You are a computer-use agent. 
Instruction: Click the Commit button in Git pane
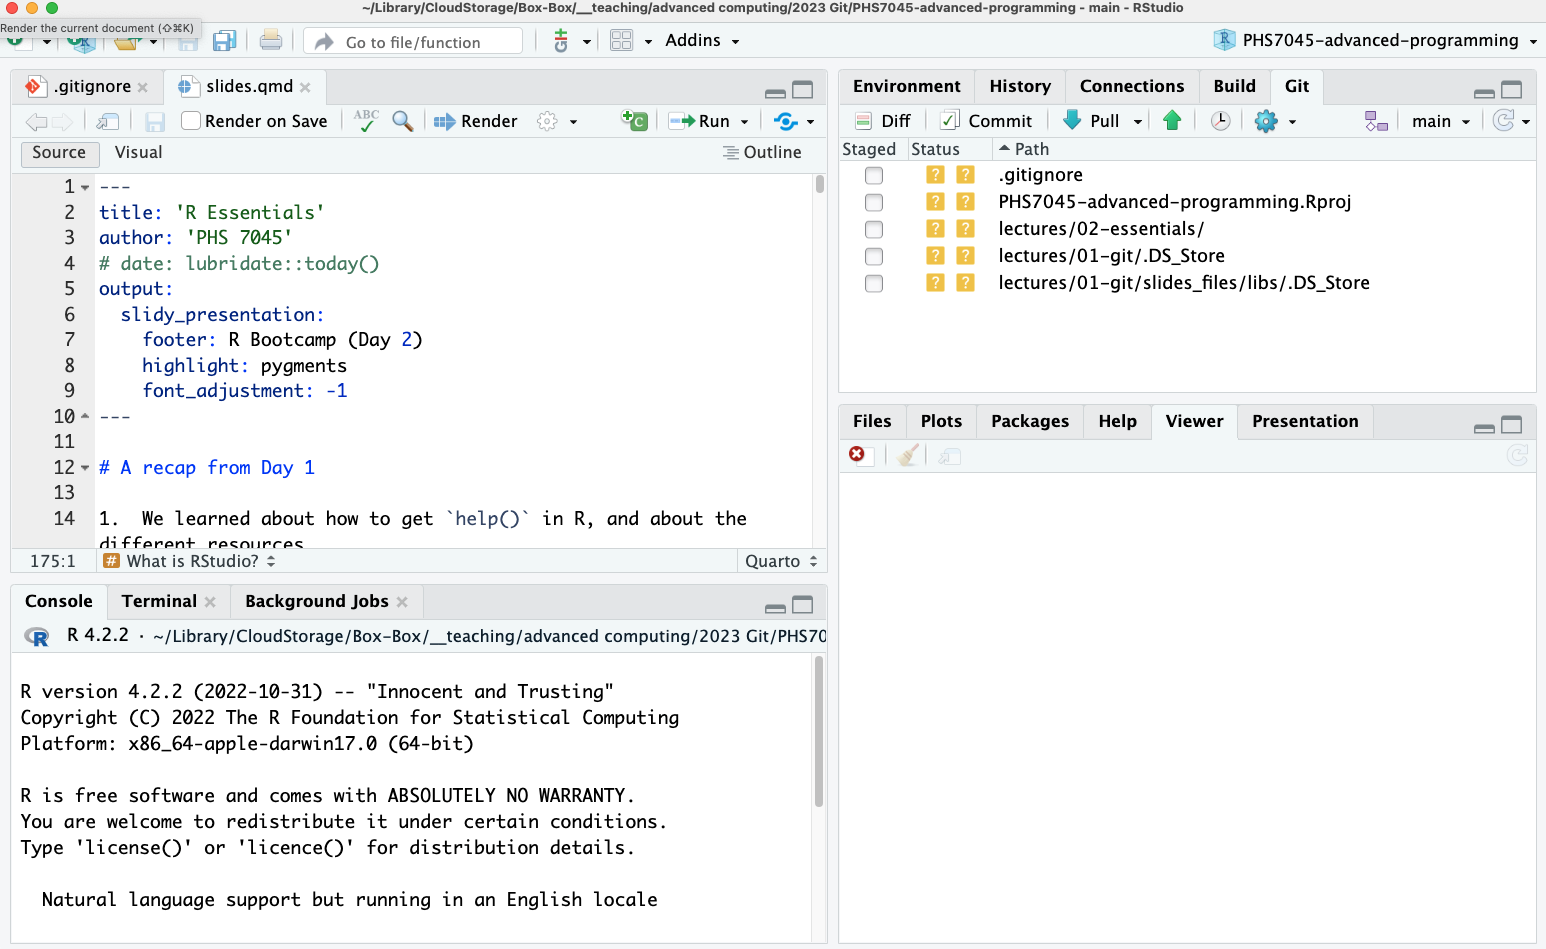pyautogui.click(x=986, y=121)
